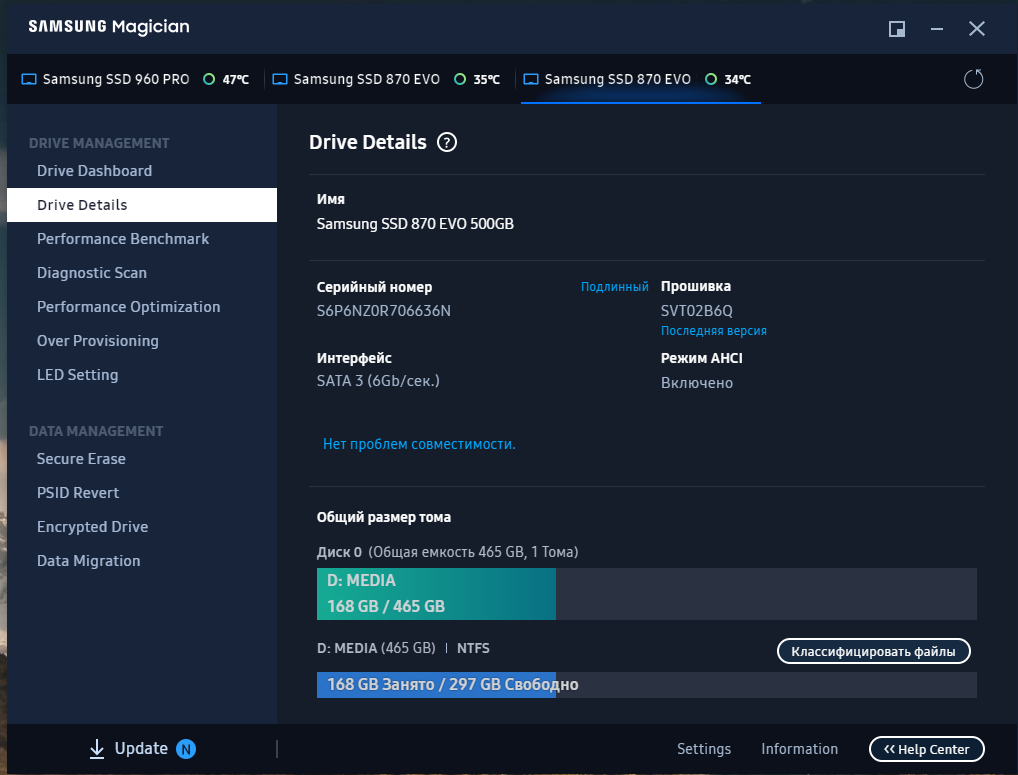This screenshot has height=775, width=1018.
Task: Click the refresh drives icon
Action: coord(973,79)
